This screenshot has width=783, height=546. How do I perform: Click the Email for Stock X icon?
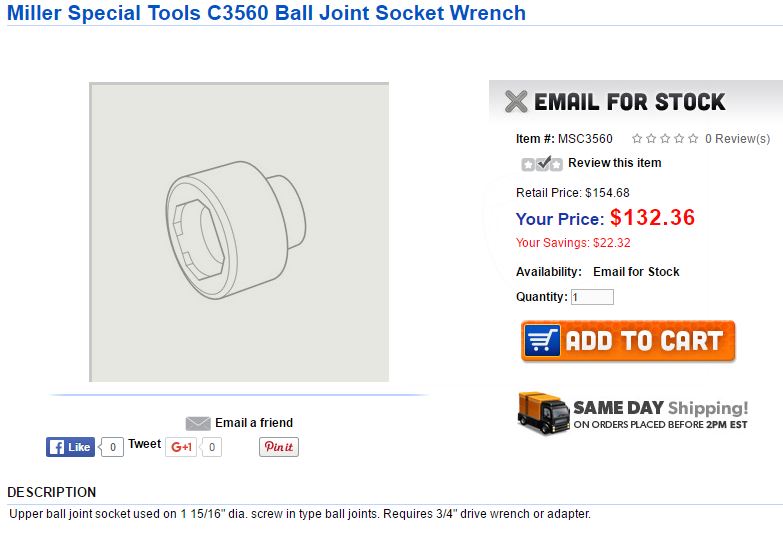tap(516, 101)
